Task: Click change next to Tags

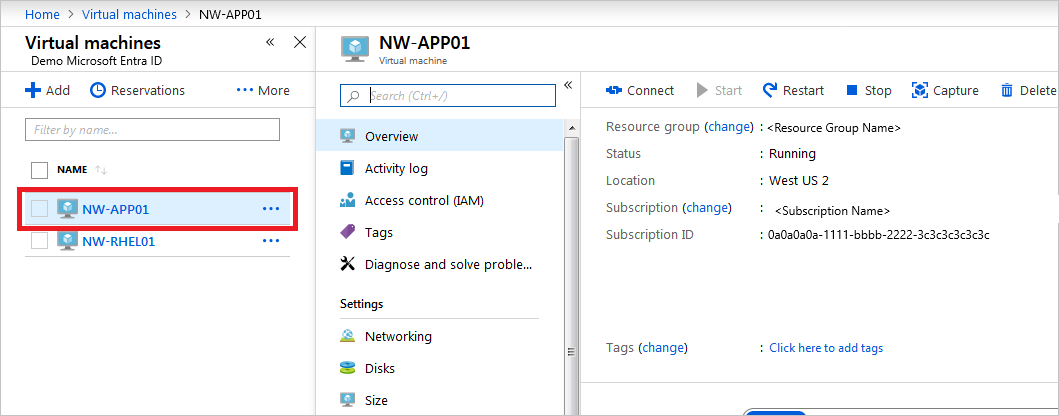Action: pos(663,348)
